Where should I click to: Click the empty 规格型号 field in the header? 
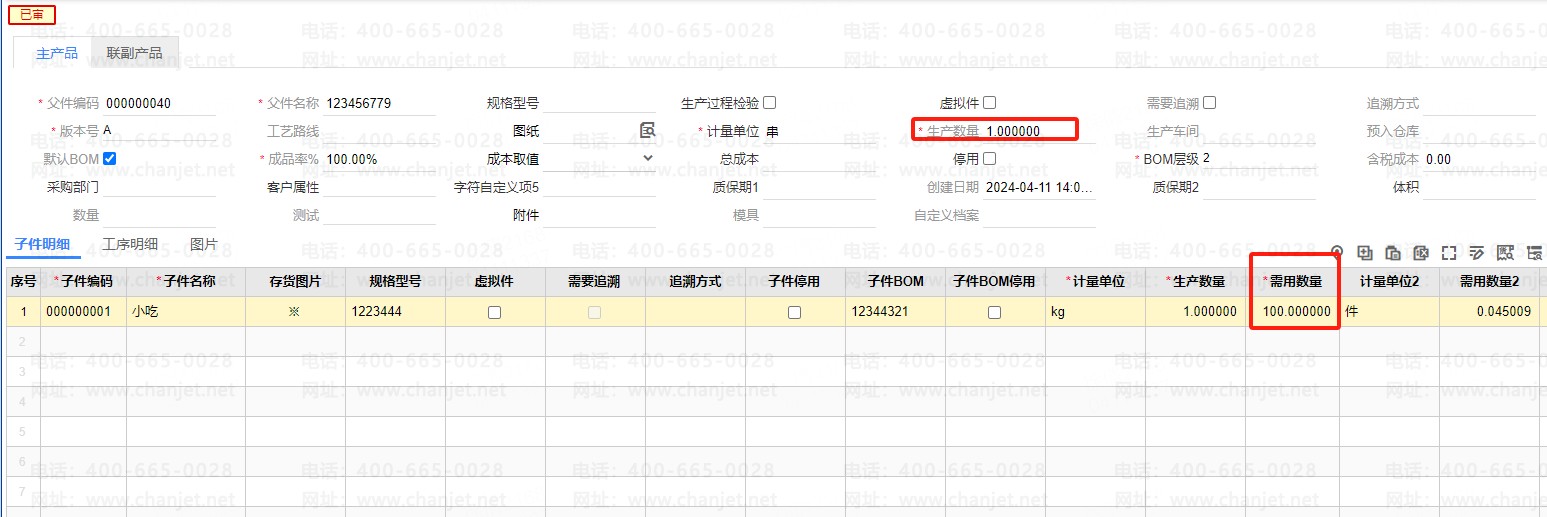click(x=600, y=104)
